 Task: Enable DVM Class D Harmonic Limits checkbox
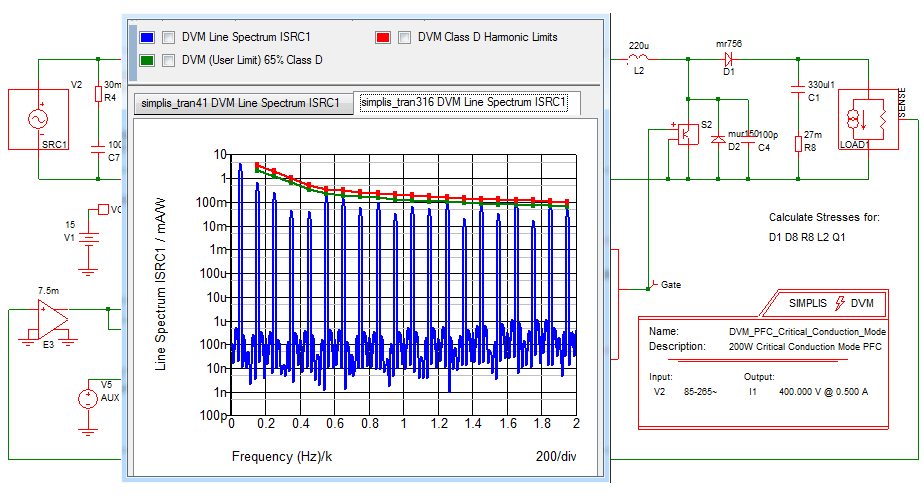pos(405,38)
